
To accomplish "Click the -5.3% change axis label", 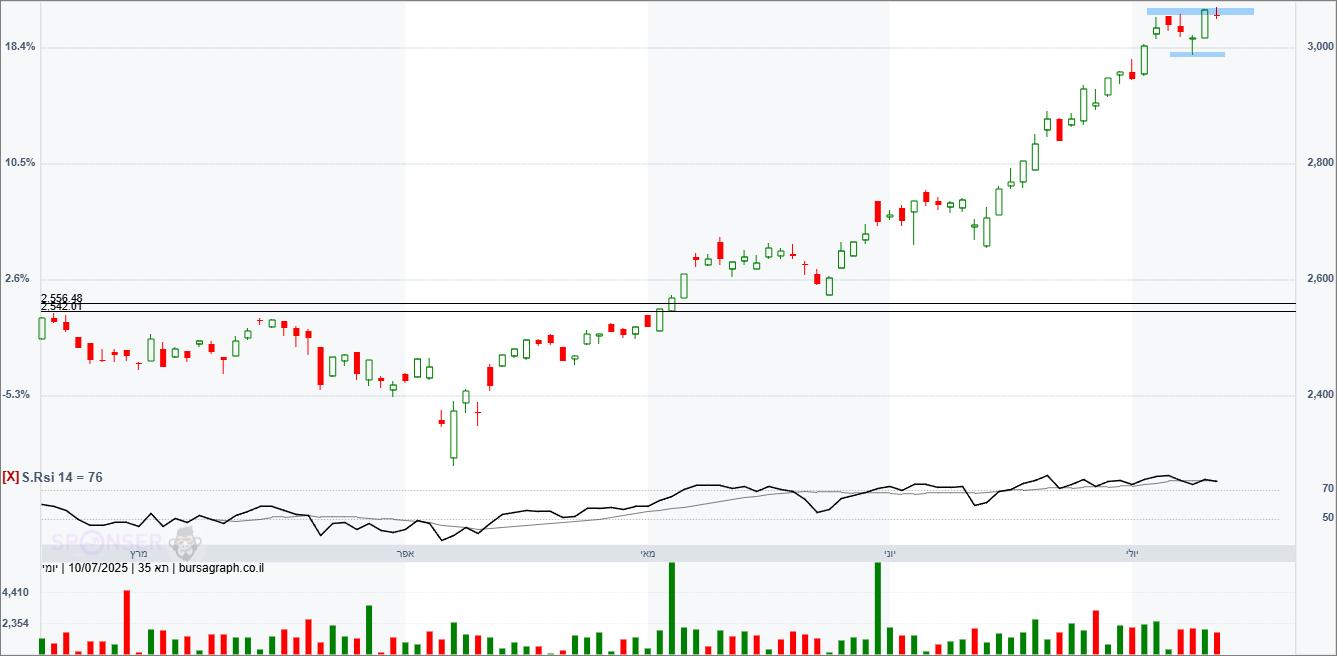I will [x=18, y=395].
